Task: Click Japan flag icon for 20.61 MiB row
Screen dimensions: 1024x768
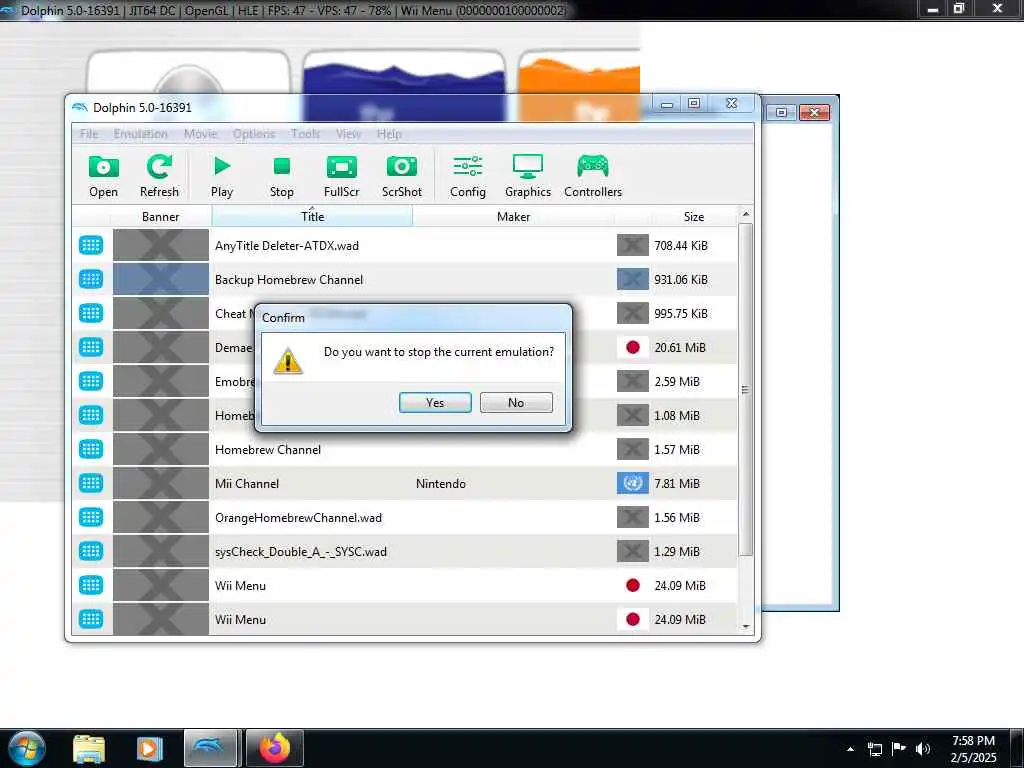Action: click(x=632, y=347)
